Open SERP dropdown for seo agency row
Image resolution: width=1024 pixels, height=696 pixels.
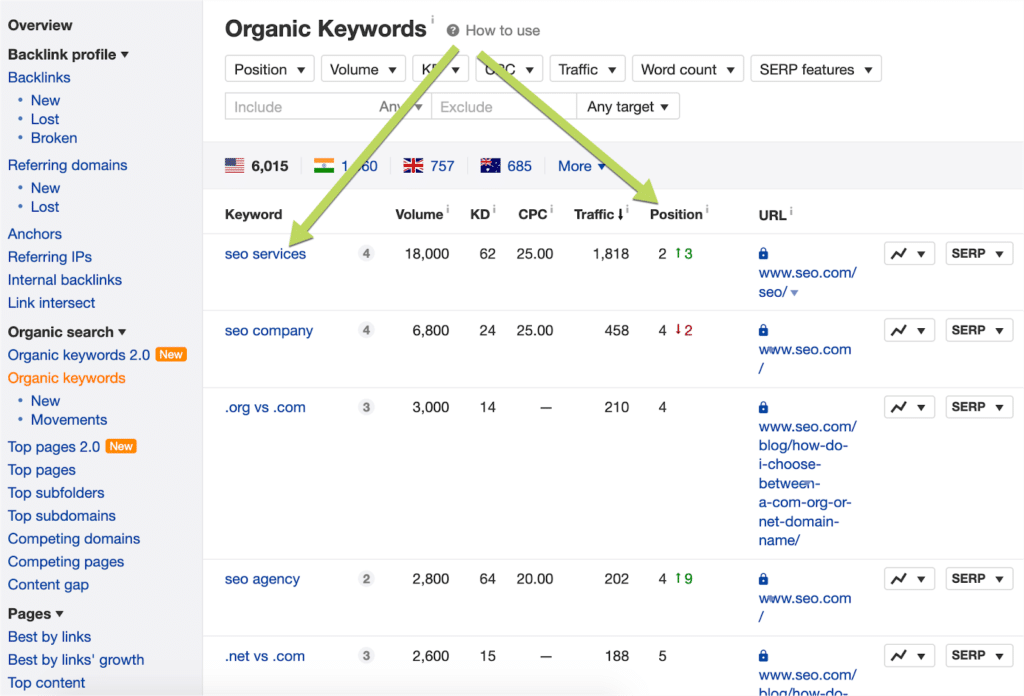[x=978, y=578]
